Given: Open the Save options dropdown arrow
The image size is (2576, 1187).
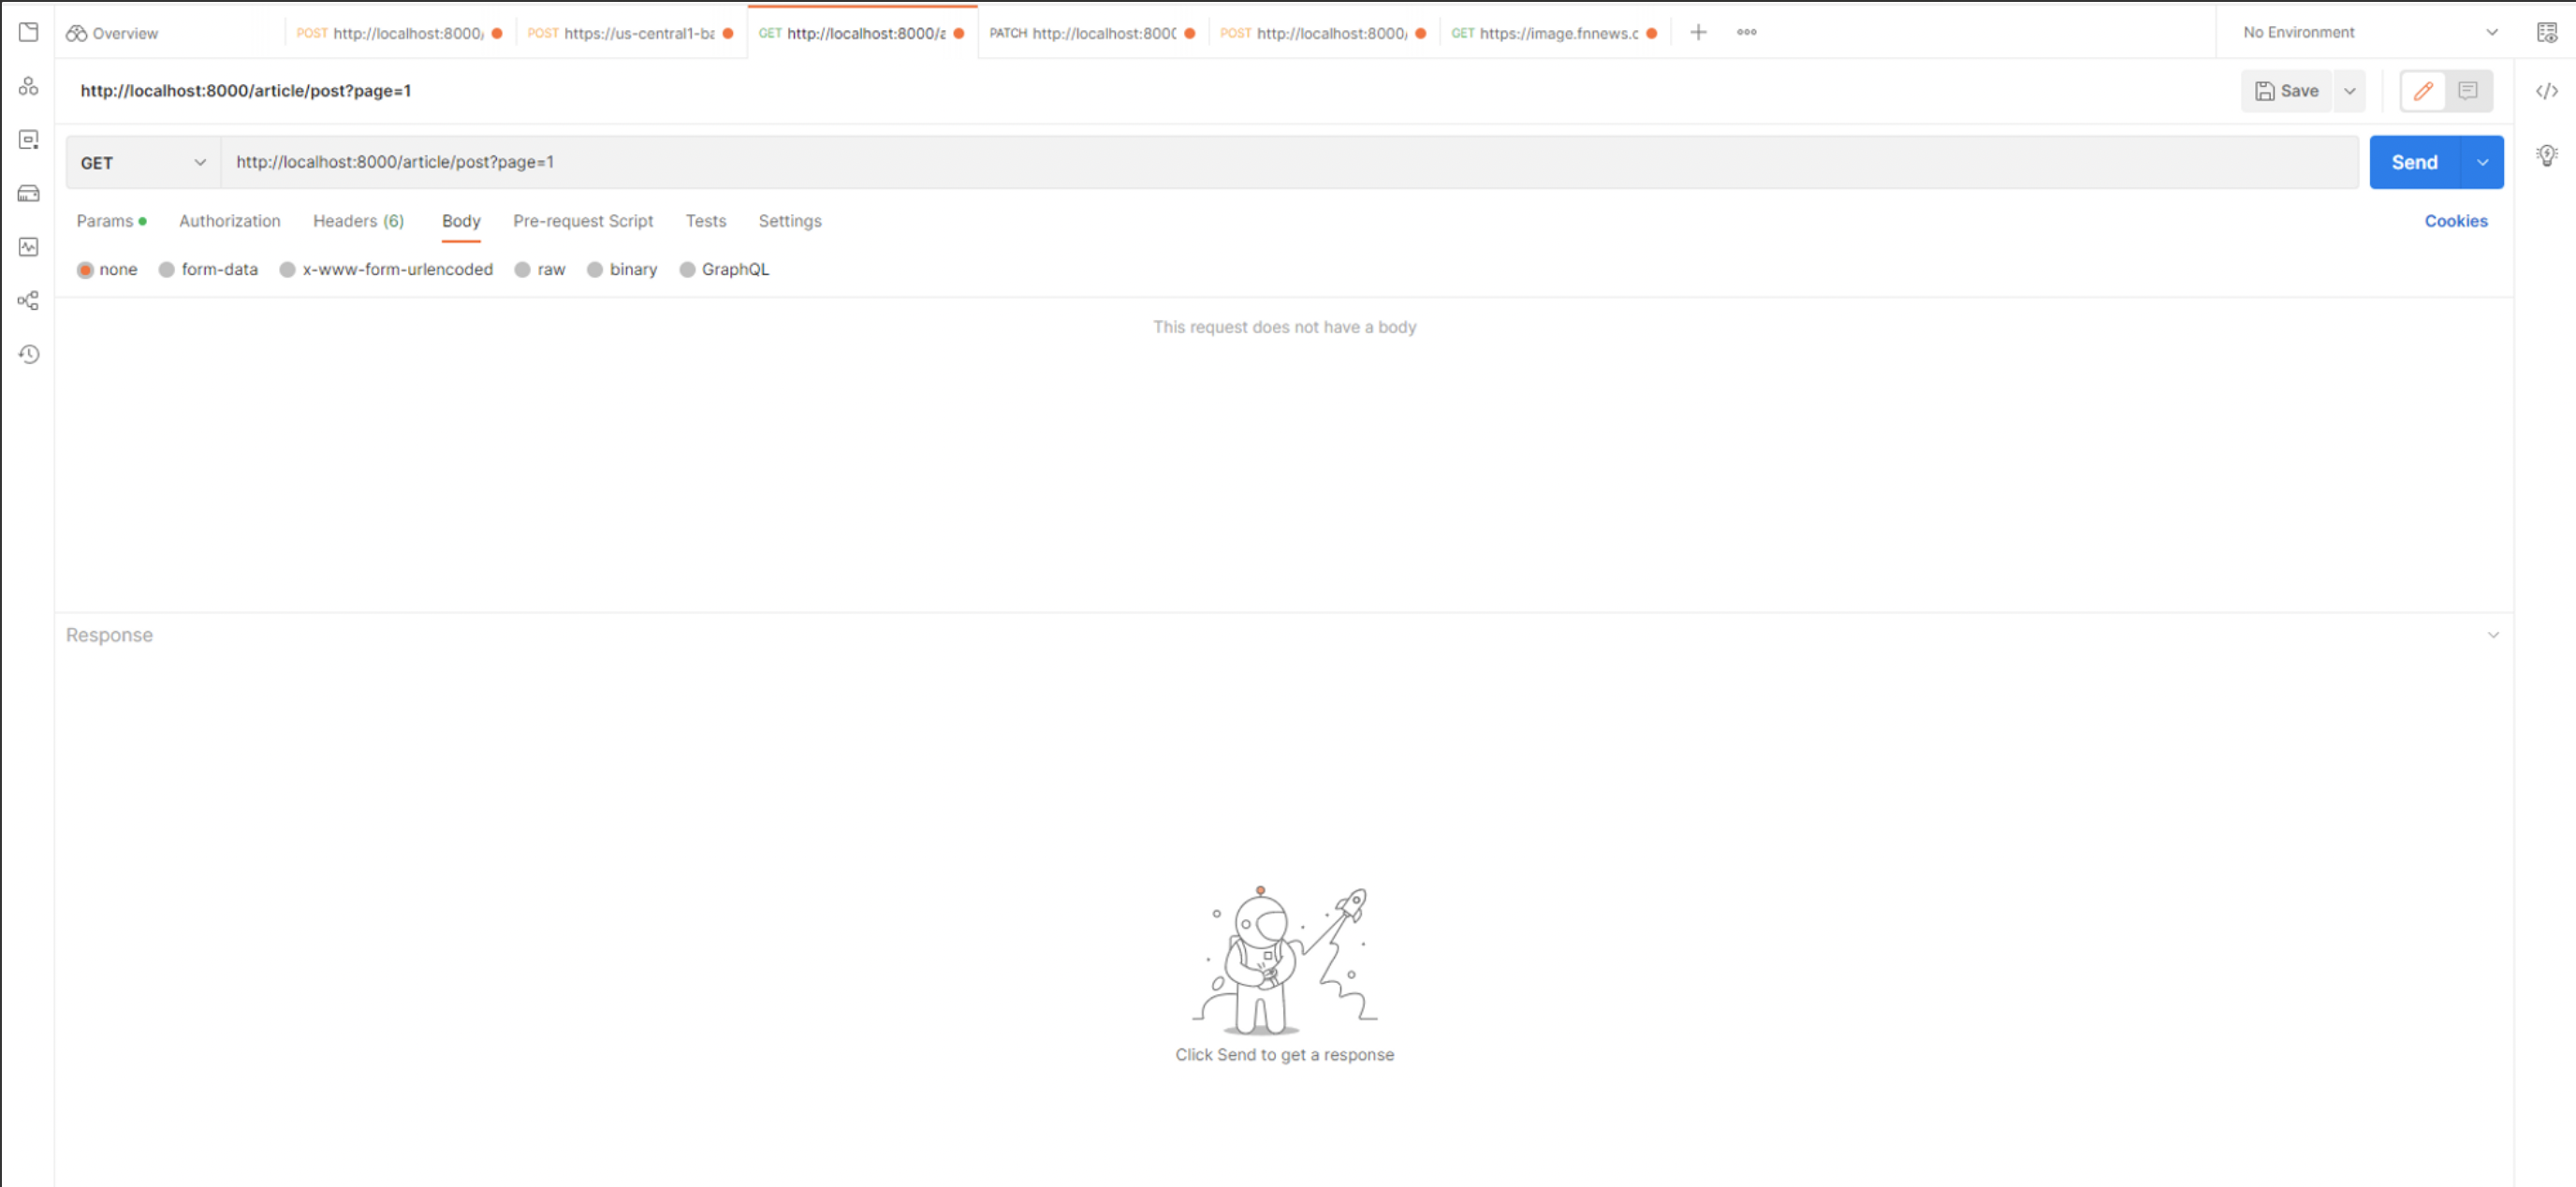Looking at the screenshot, I should pos(2349,91).
